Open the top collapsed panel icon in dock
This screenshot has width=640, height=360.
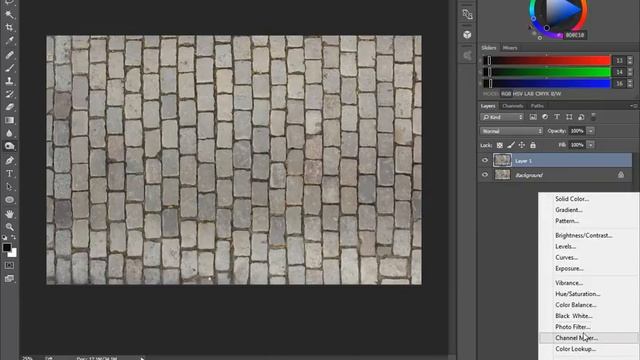[467, 14]
